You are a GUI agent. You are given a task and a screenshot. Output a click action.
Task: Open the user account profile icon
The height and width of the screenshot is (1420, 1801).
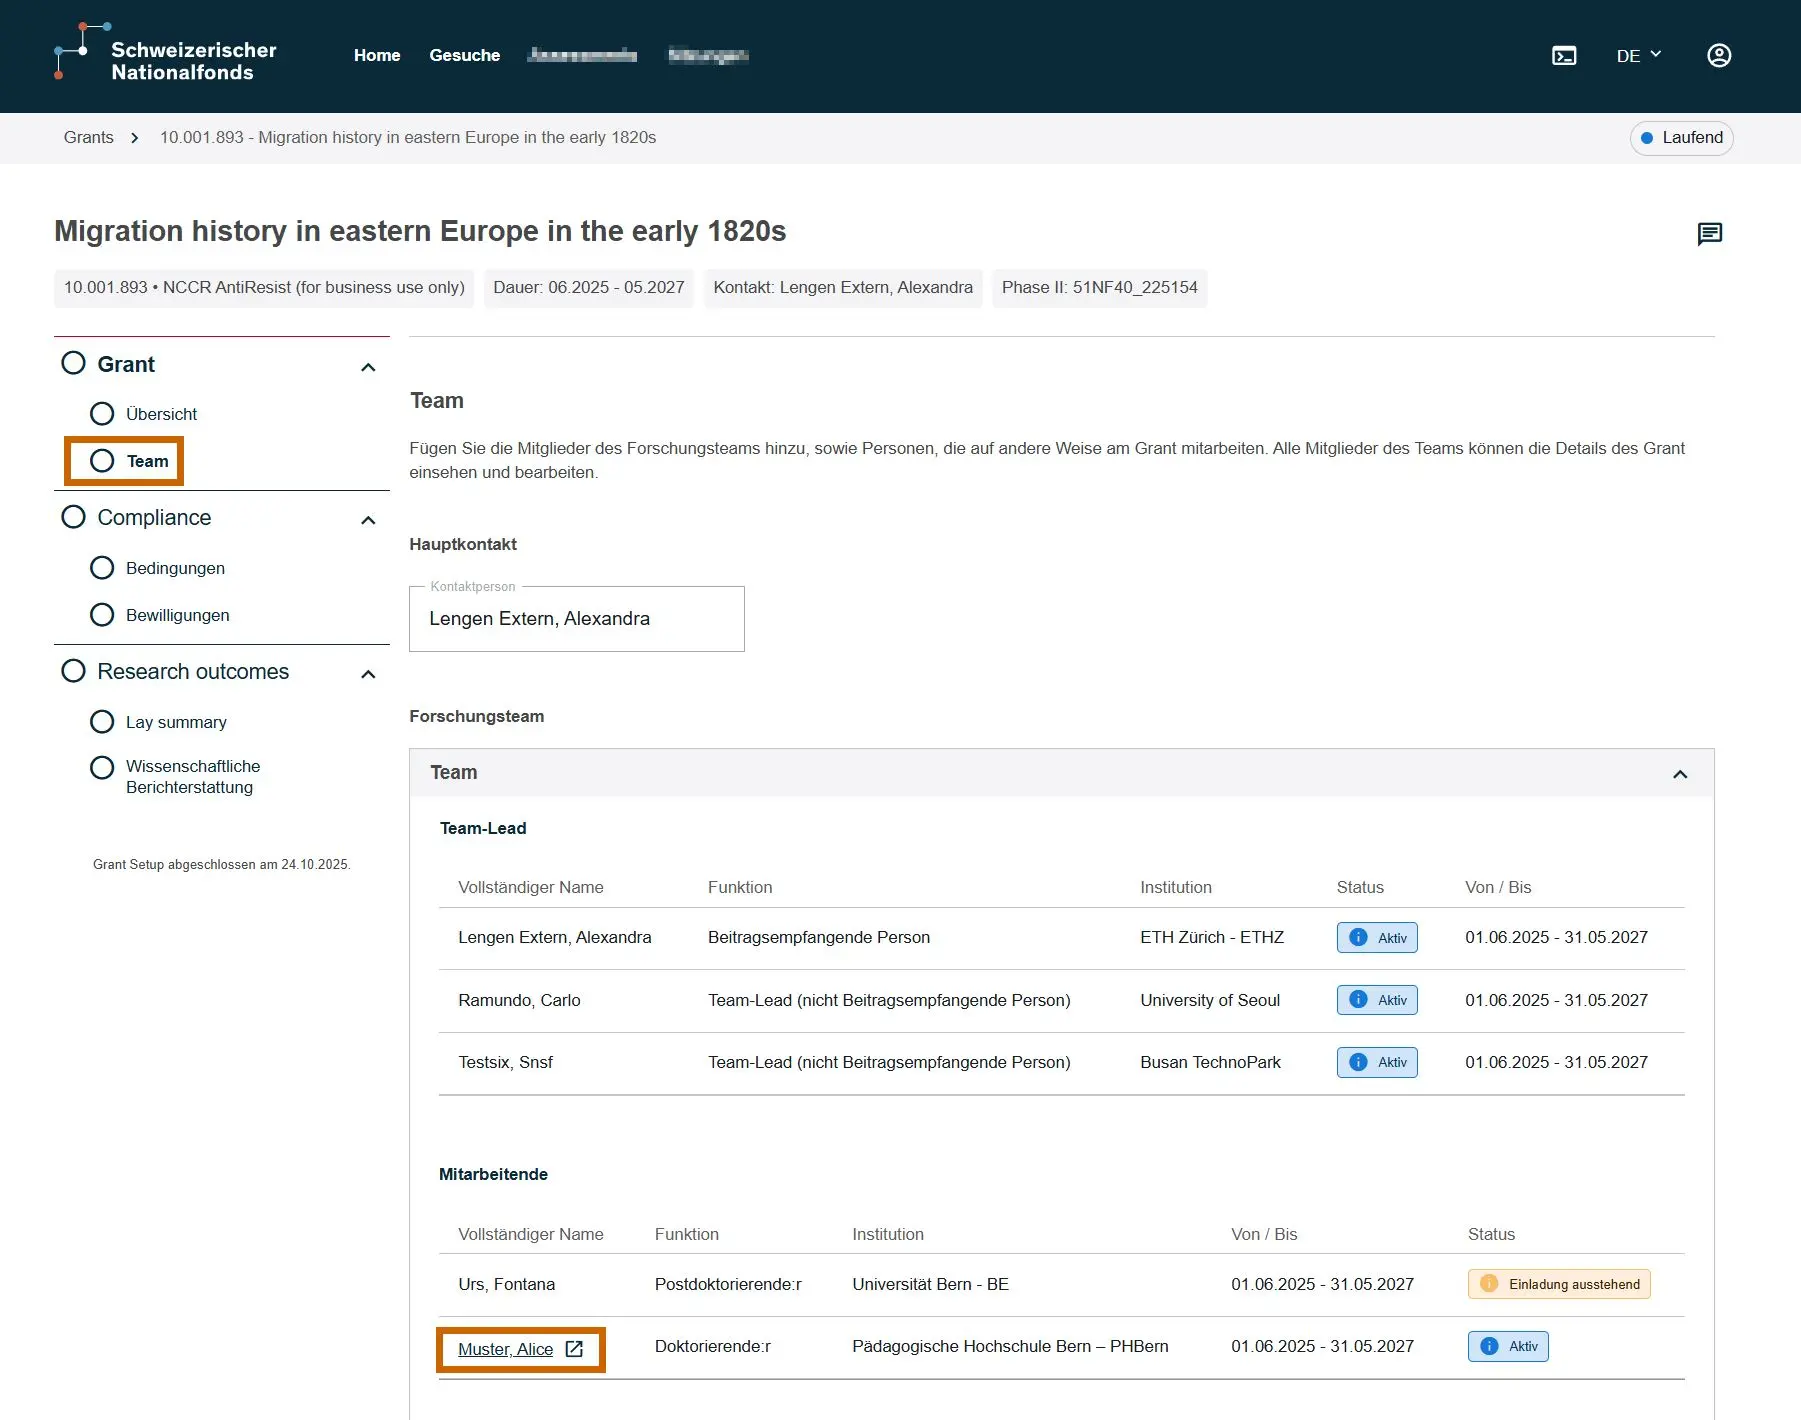click(x=1719, y=56)
